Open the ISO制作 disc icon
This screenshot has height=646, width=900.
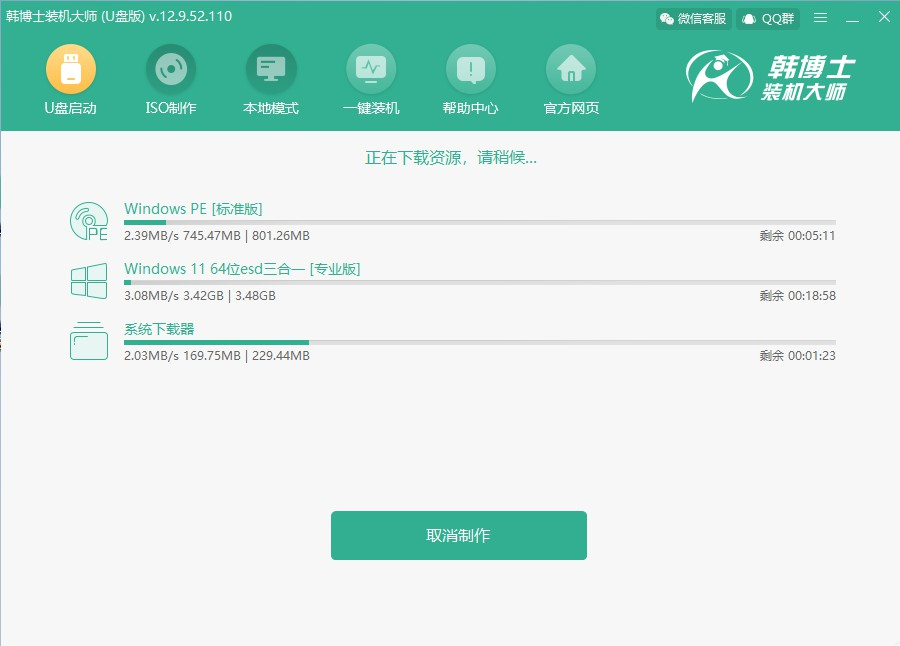(x=171, y=70)
